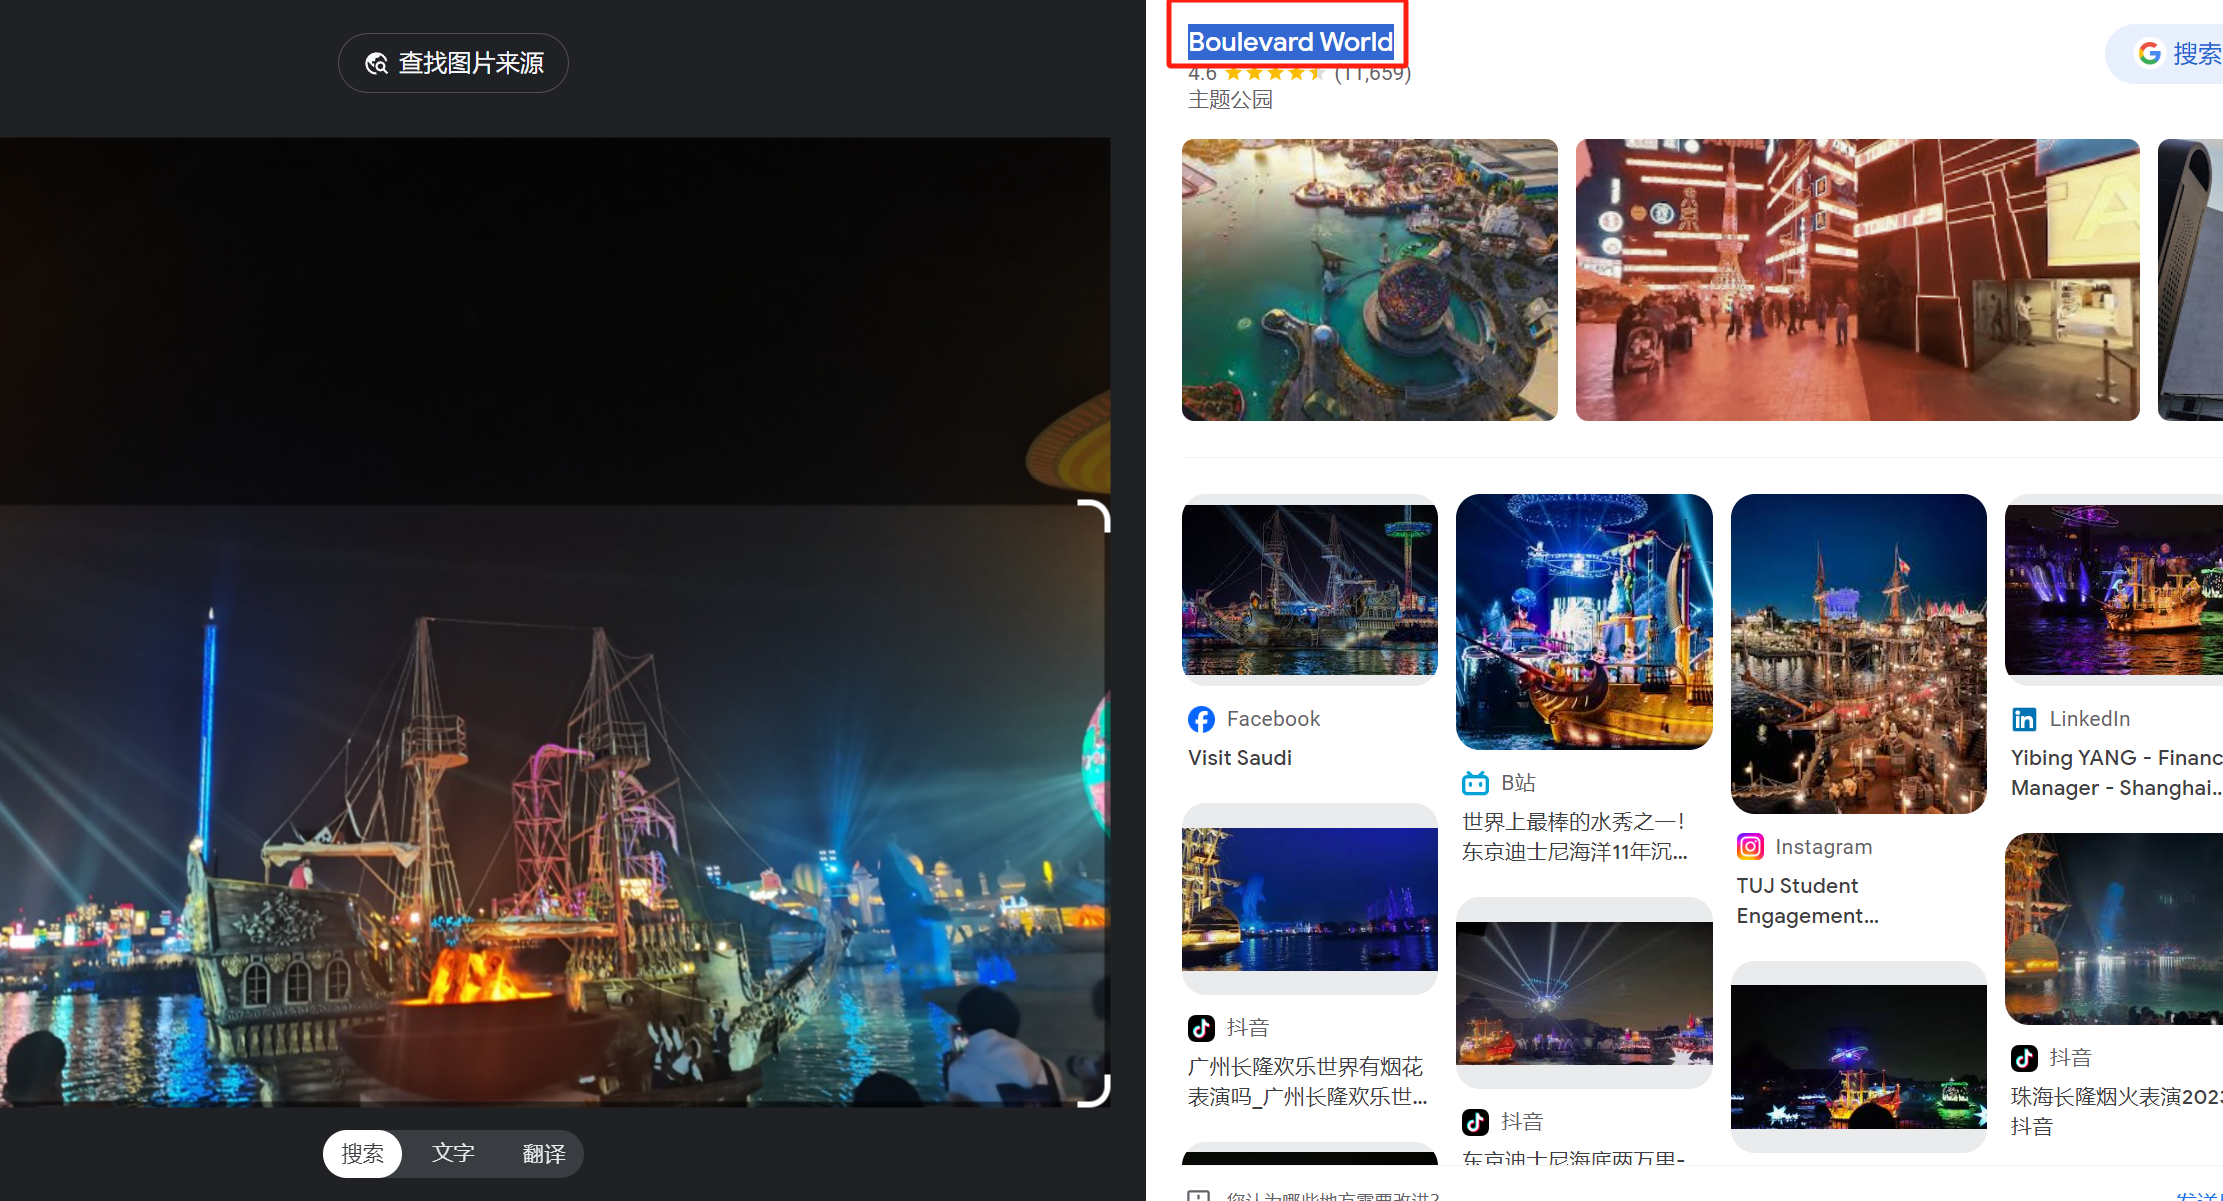Image resolution: width=2223 pixels, height=1201 pixels.
Task: Click the Douyin icon above 广州长隆欢乐世界
Action: pyautogui.click(x=1201, y=1028)
